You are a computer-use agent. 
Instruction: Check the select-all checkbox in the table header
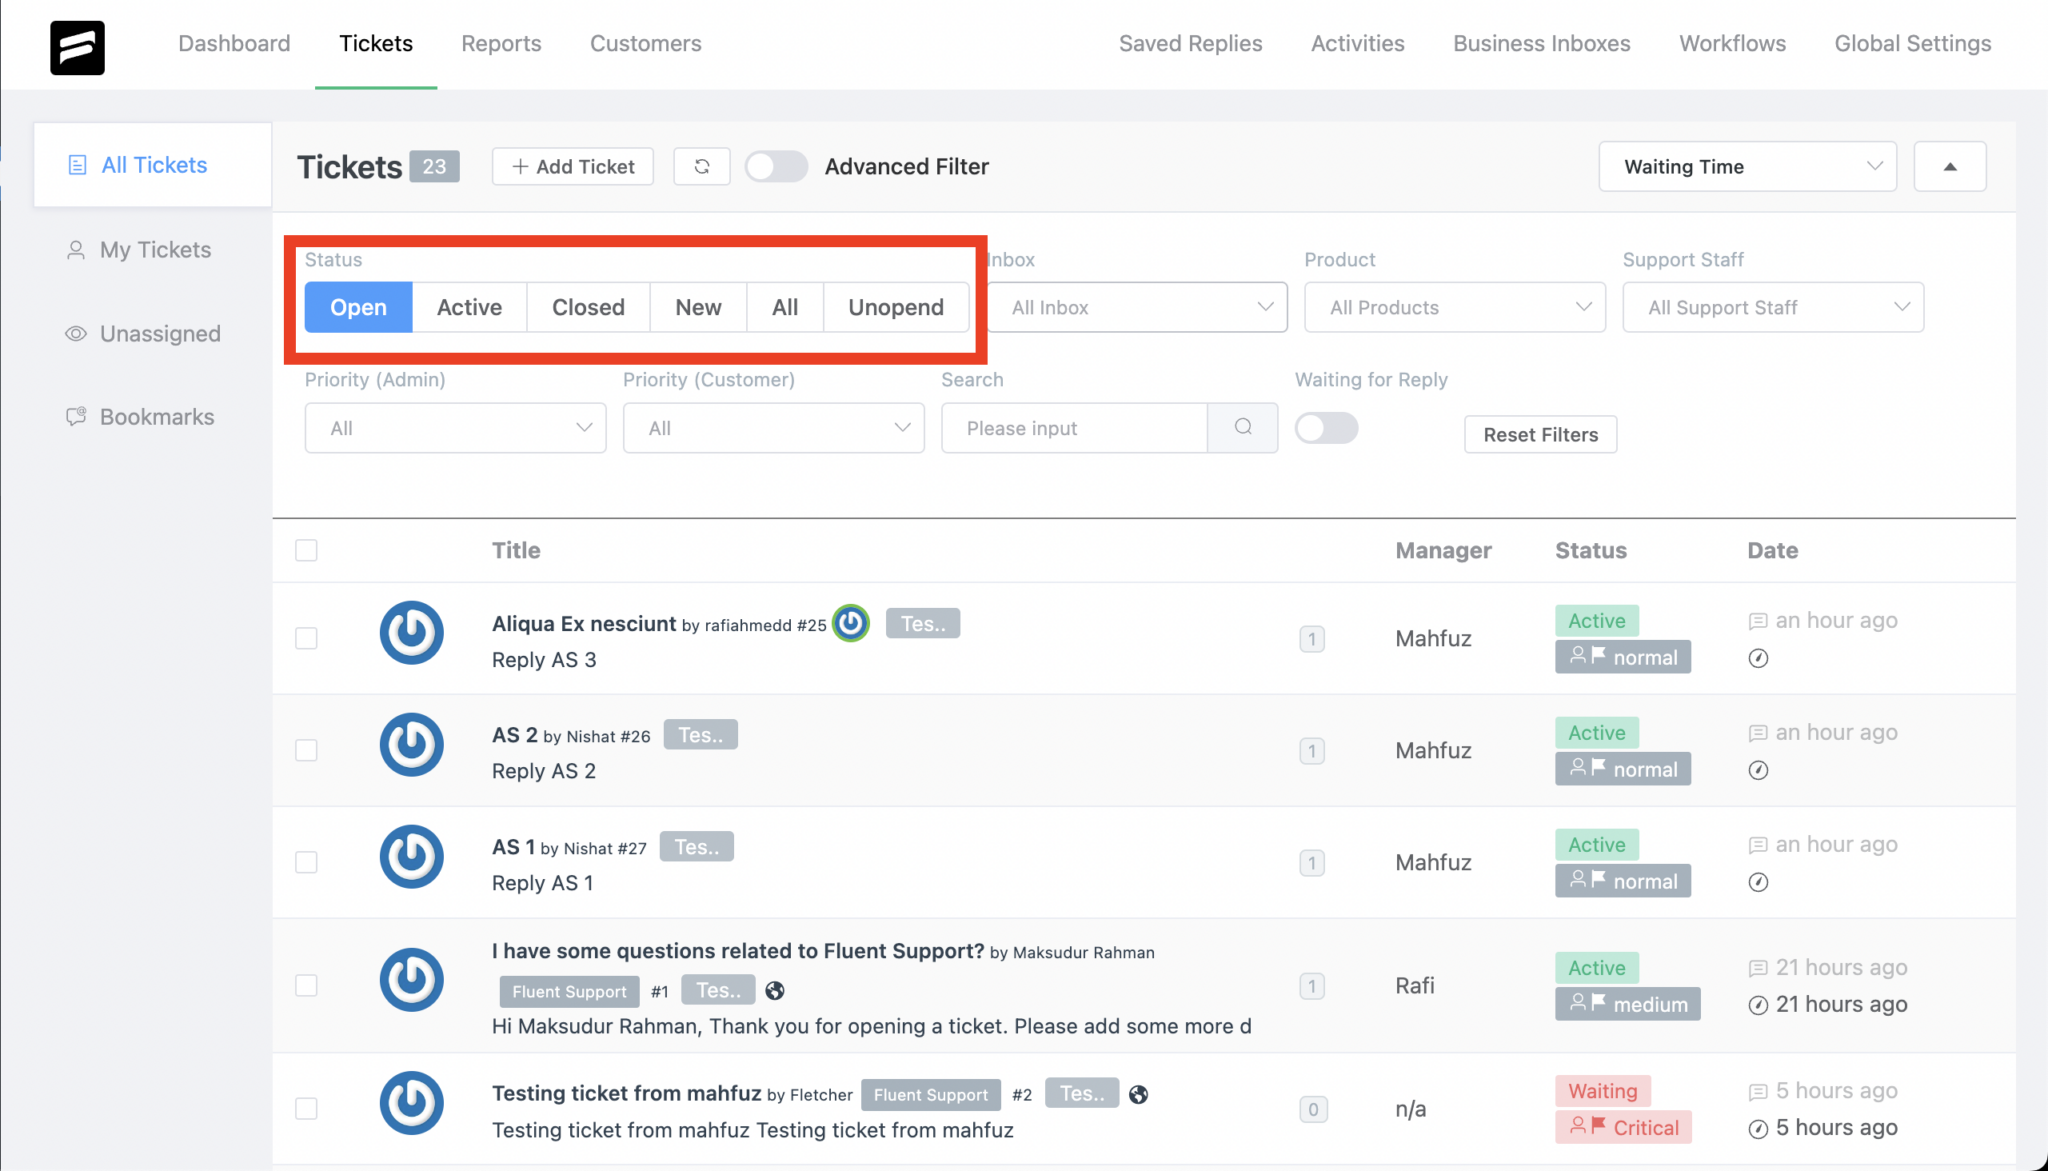coord(306,550)
